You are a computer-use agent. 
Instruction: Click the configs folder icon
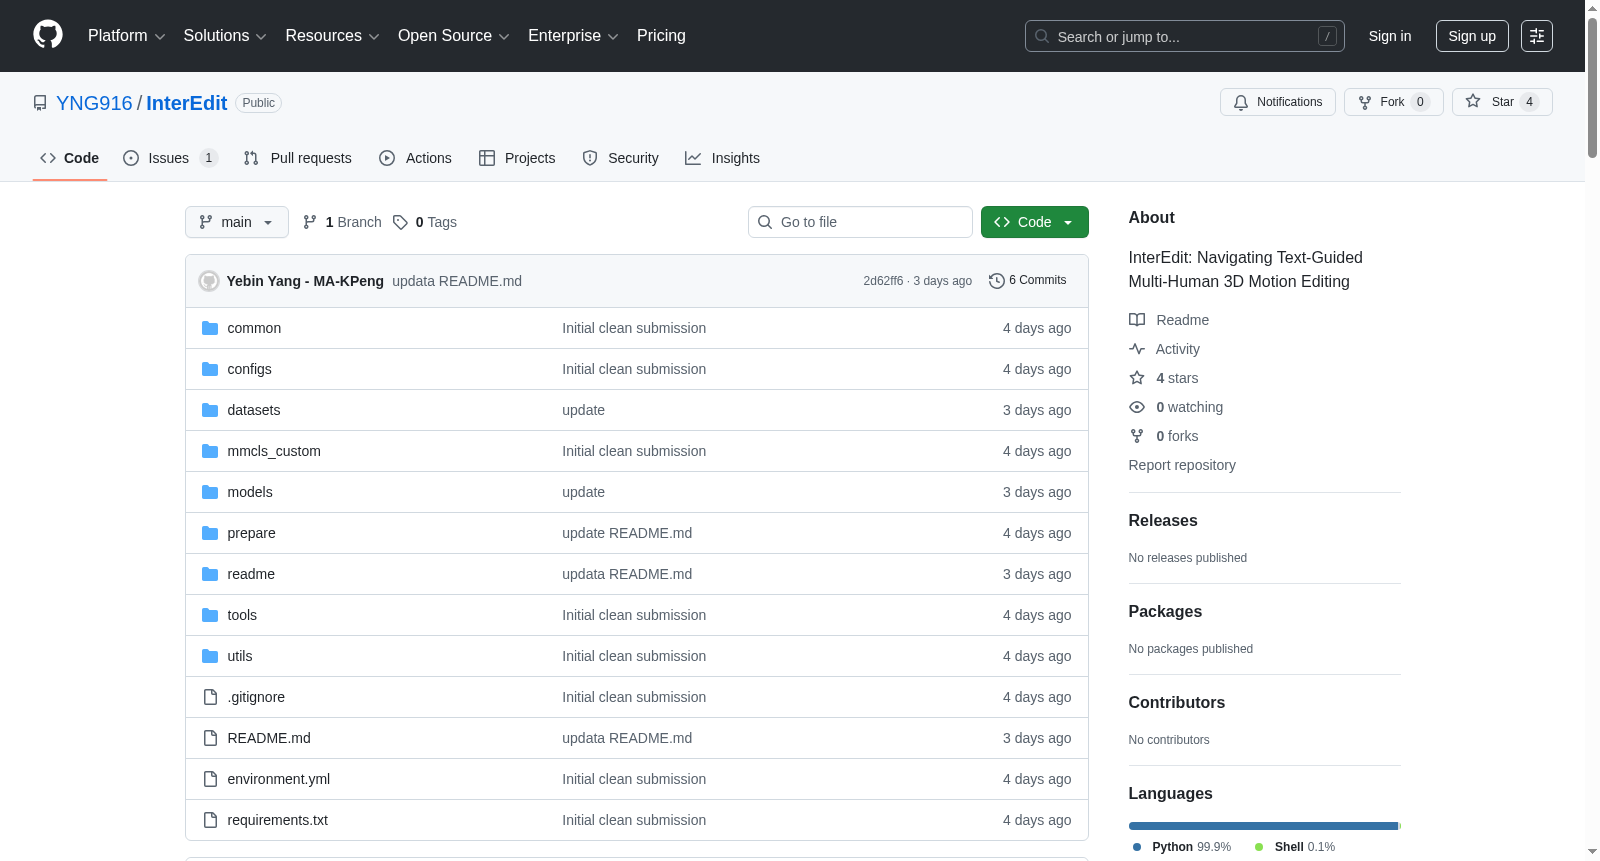pos(210,369)
